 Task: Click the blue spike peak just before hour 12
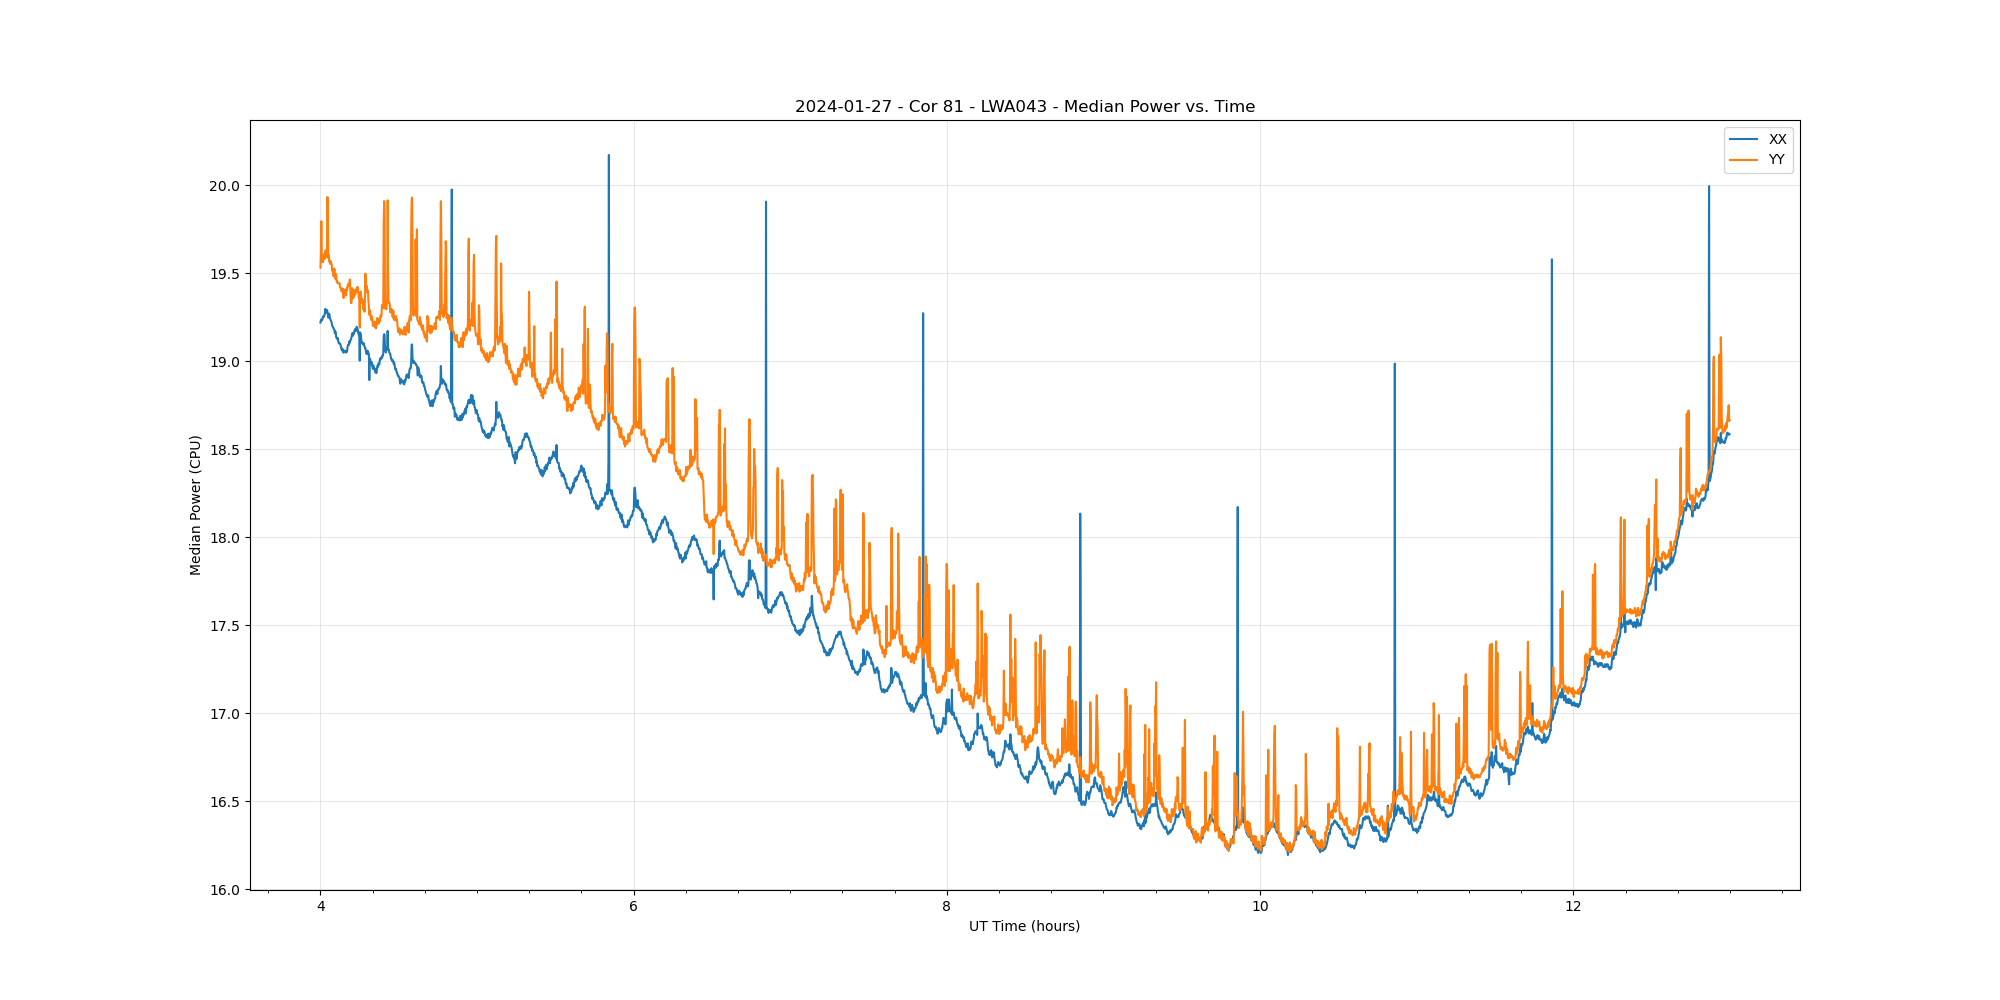pyautogui.click(x=1551, y=260)
